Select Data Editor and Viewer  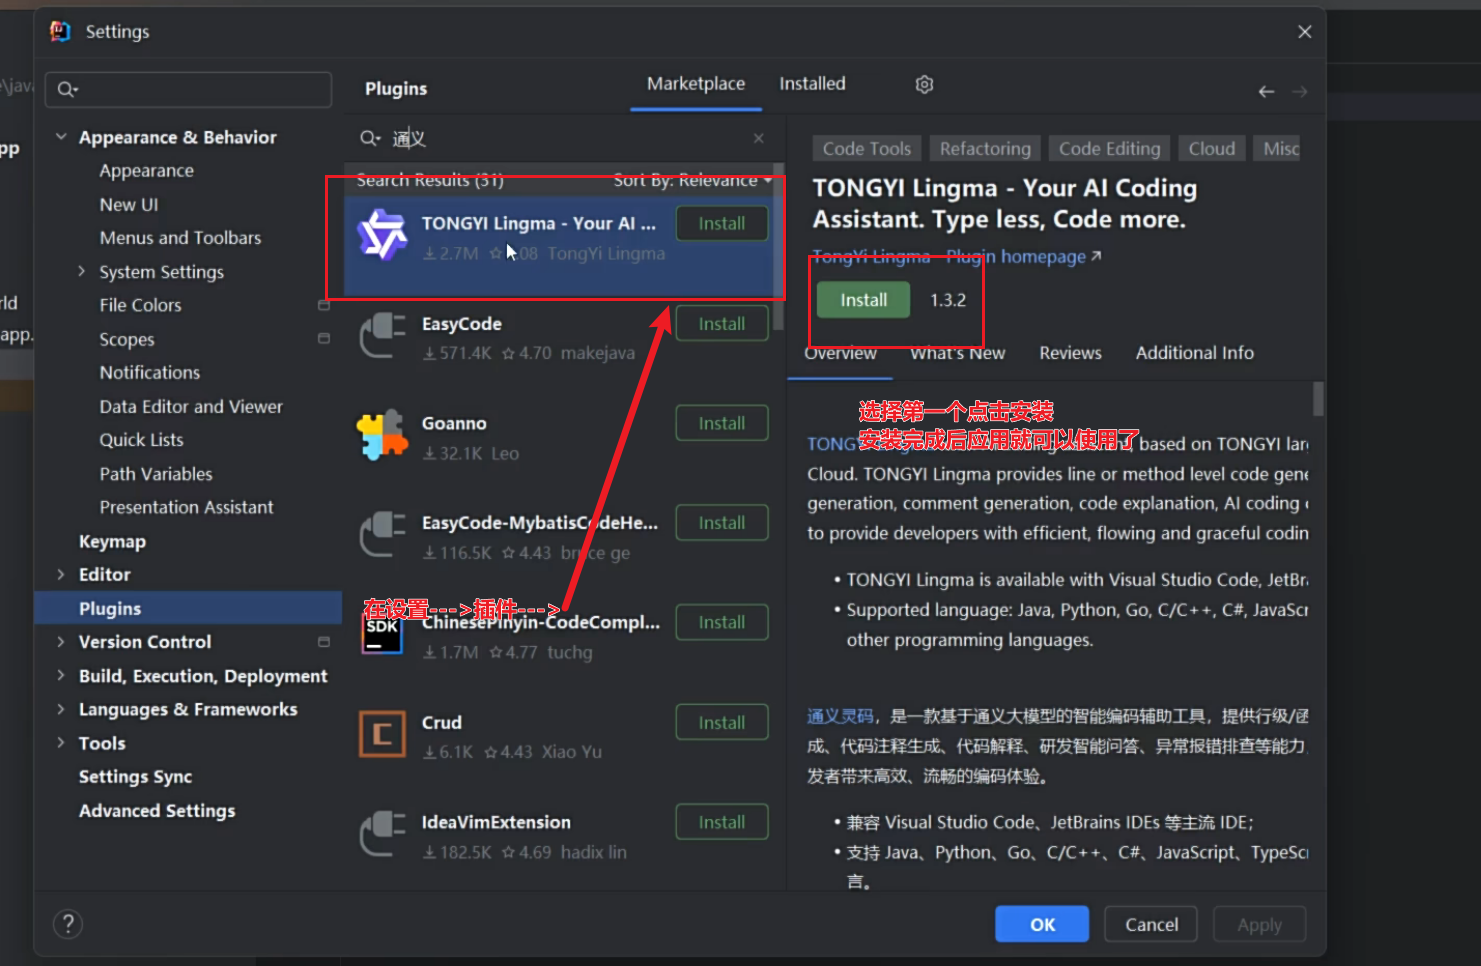click(190, 406)
